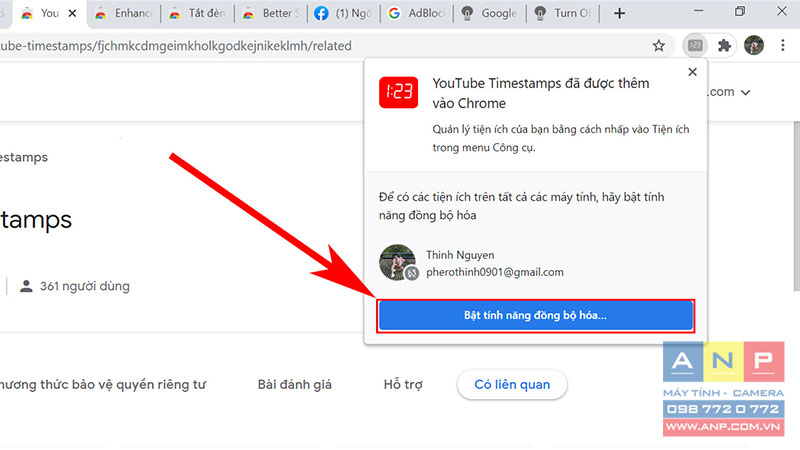The height and width of the screenshot is (450, 800).
Task: Click the Facebook icon on the (1) Ngó tab
Action: tap(321, 13)
